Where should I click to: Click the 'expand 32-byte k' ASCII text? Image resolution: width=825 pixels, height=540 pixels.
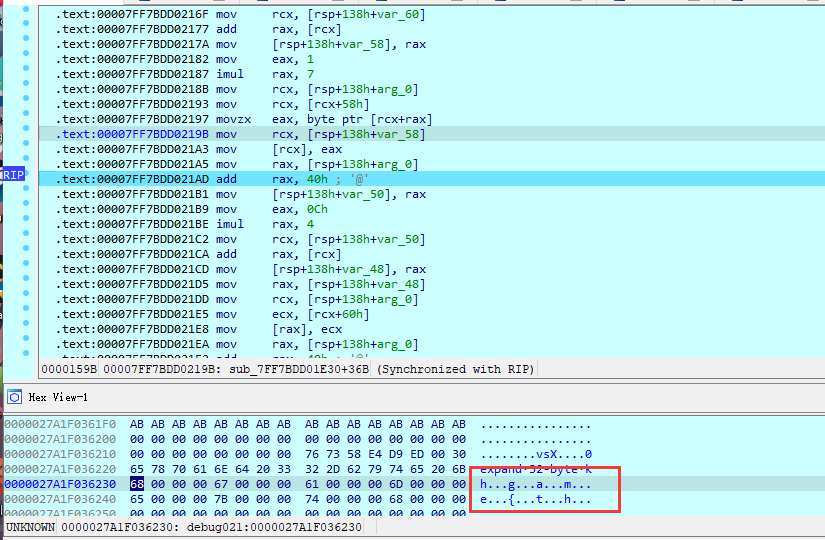click(x=536, y=468)
